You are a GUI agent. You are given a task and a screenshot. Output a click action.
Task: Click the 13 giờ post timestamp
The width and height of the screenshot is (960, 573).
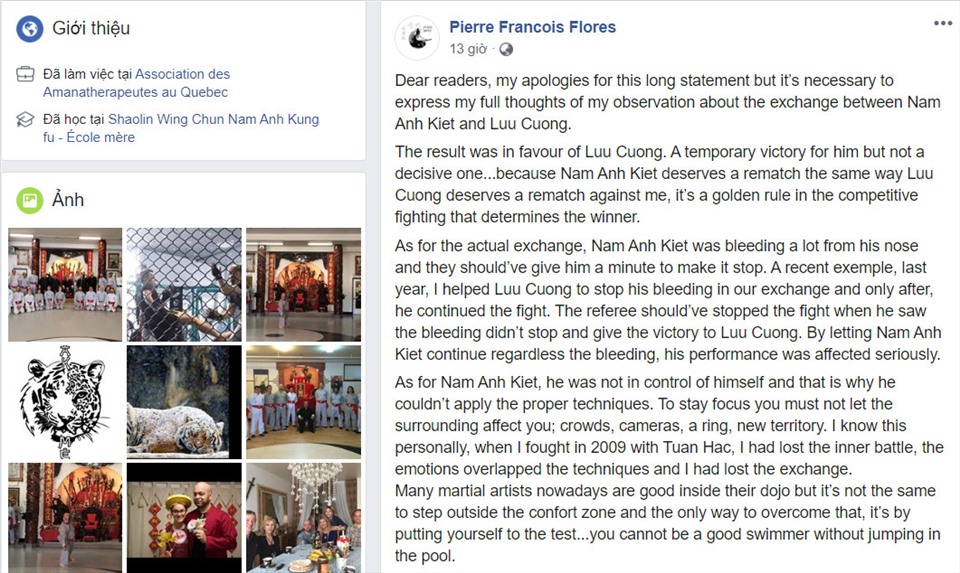[468, 49]
